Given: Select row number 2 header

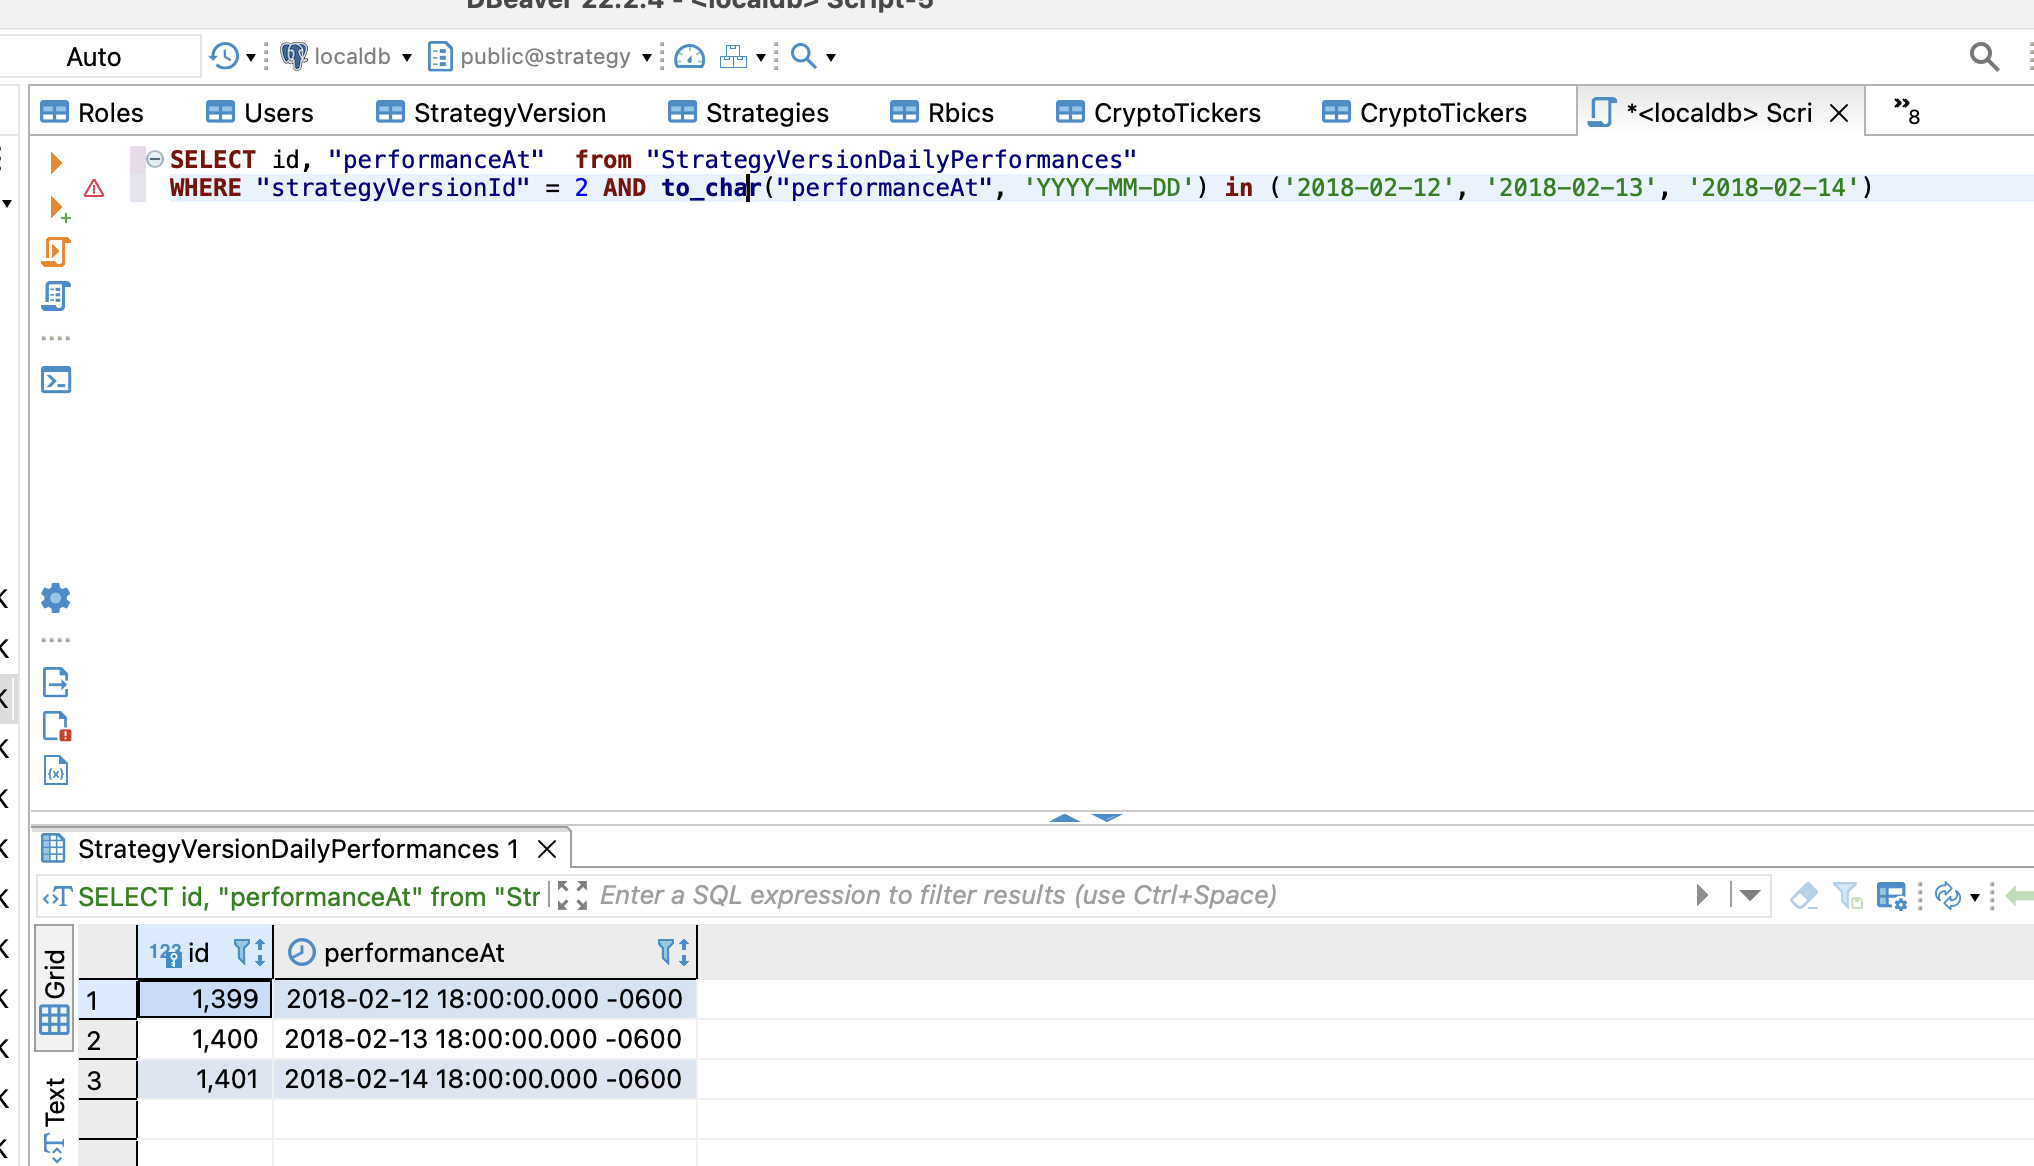Looking at the screenshot, I should click(x=107, y=1040).
